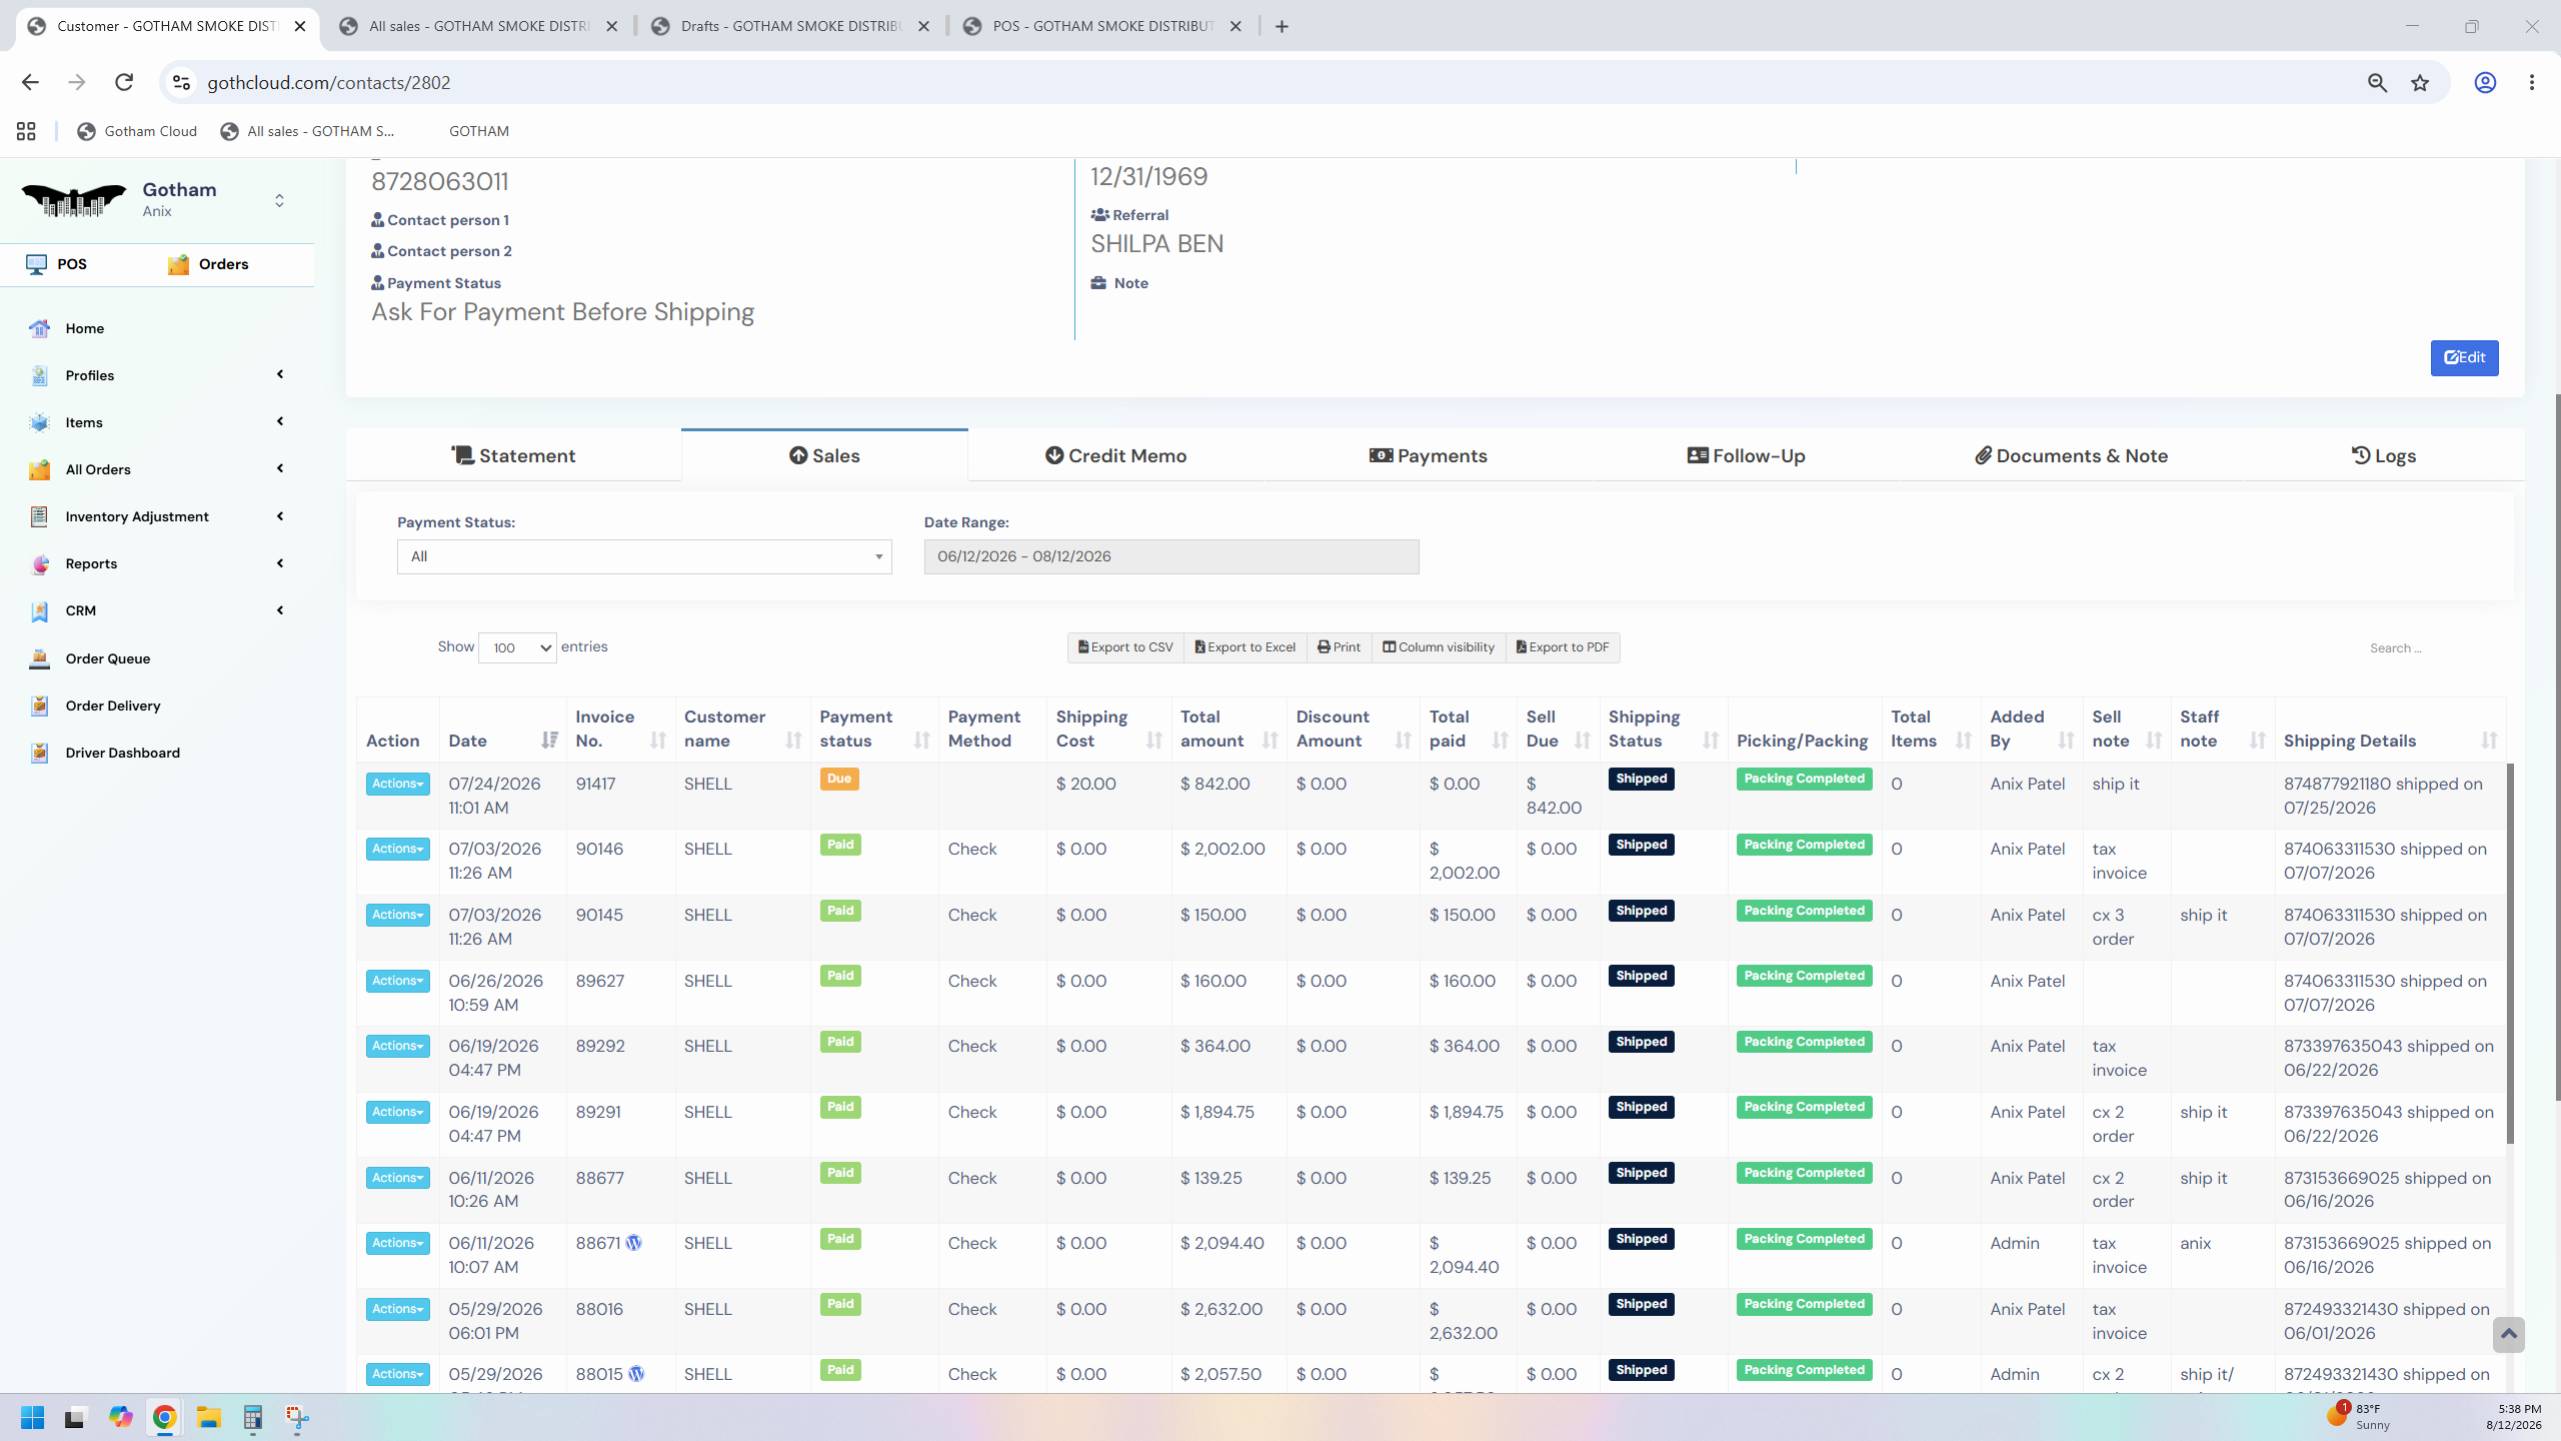Click the Driver Dashboard icon

coord(39,752)
